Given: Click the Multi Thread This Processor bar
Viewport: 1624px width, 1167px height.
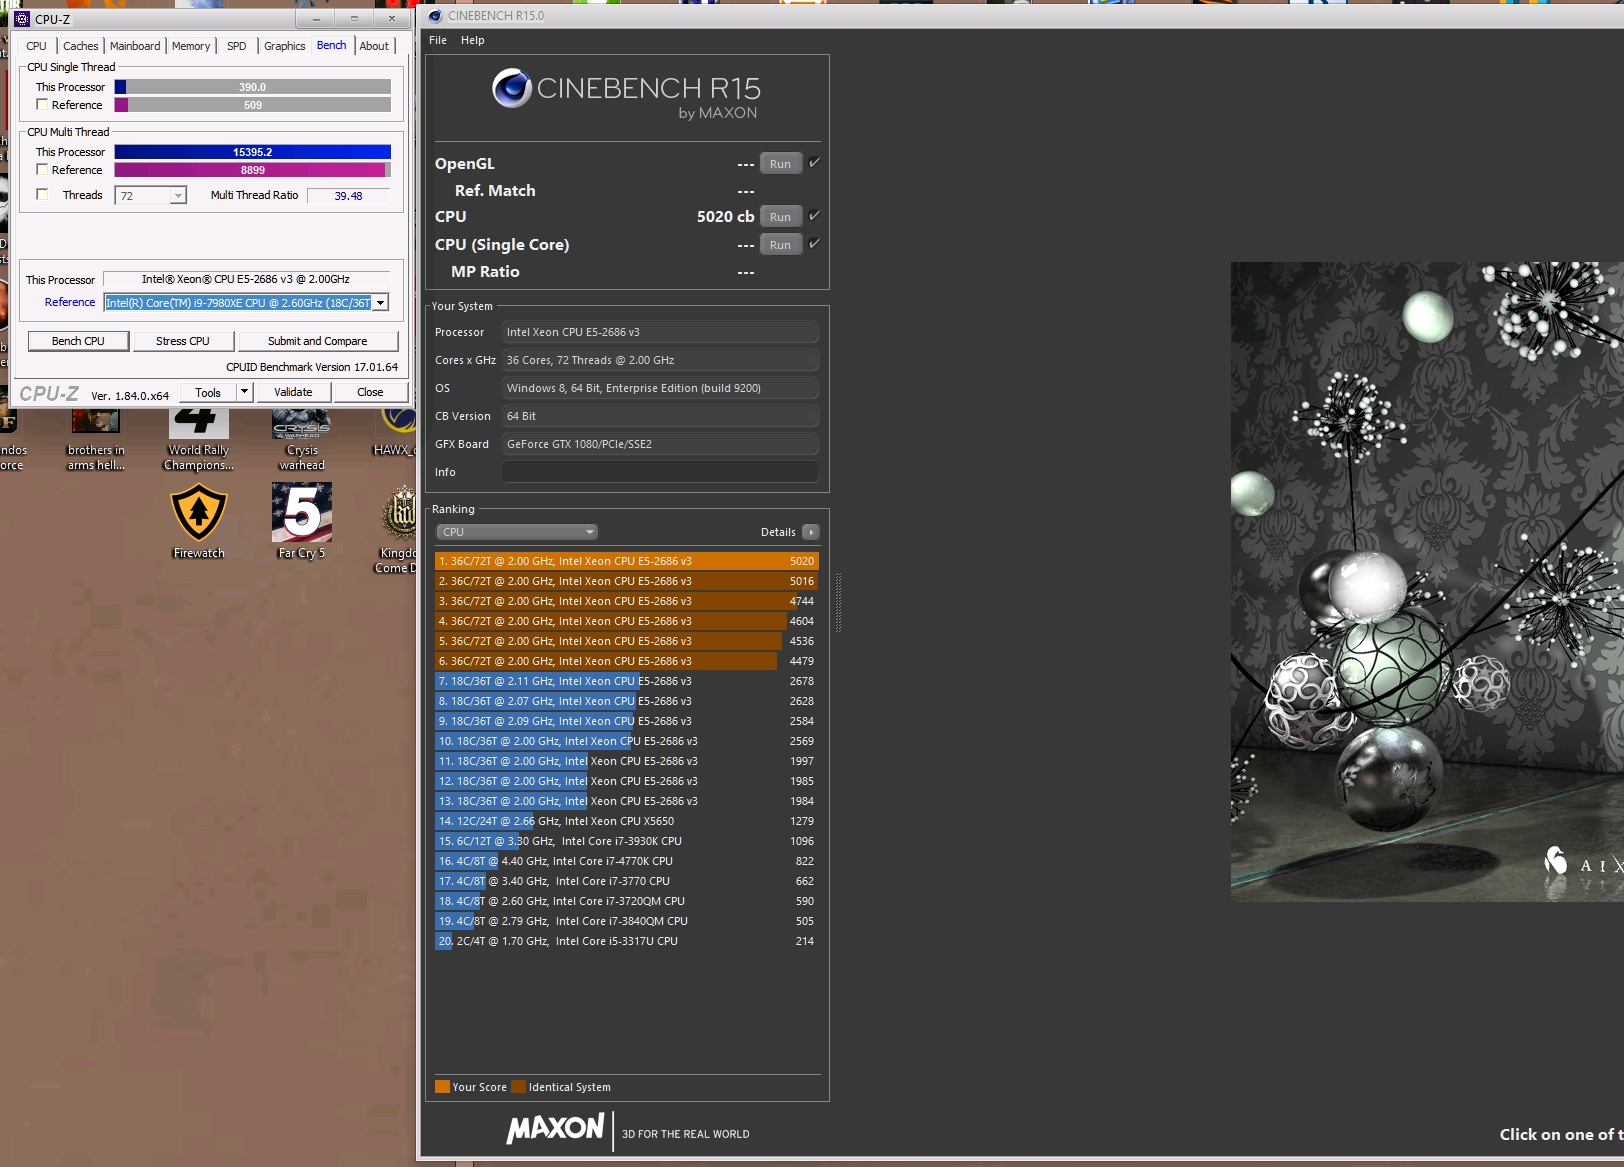Looking at the screenshot, I should coord(252,152).
